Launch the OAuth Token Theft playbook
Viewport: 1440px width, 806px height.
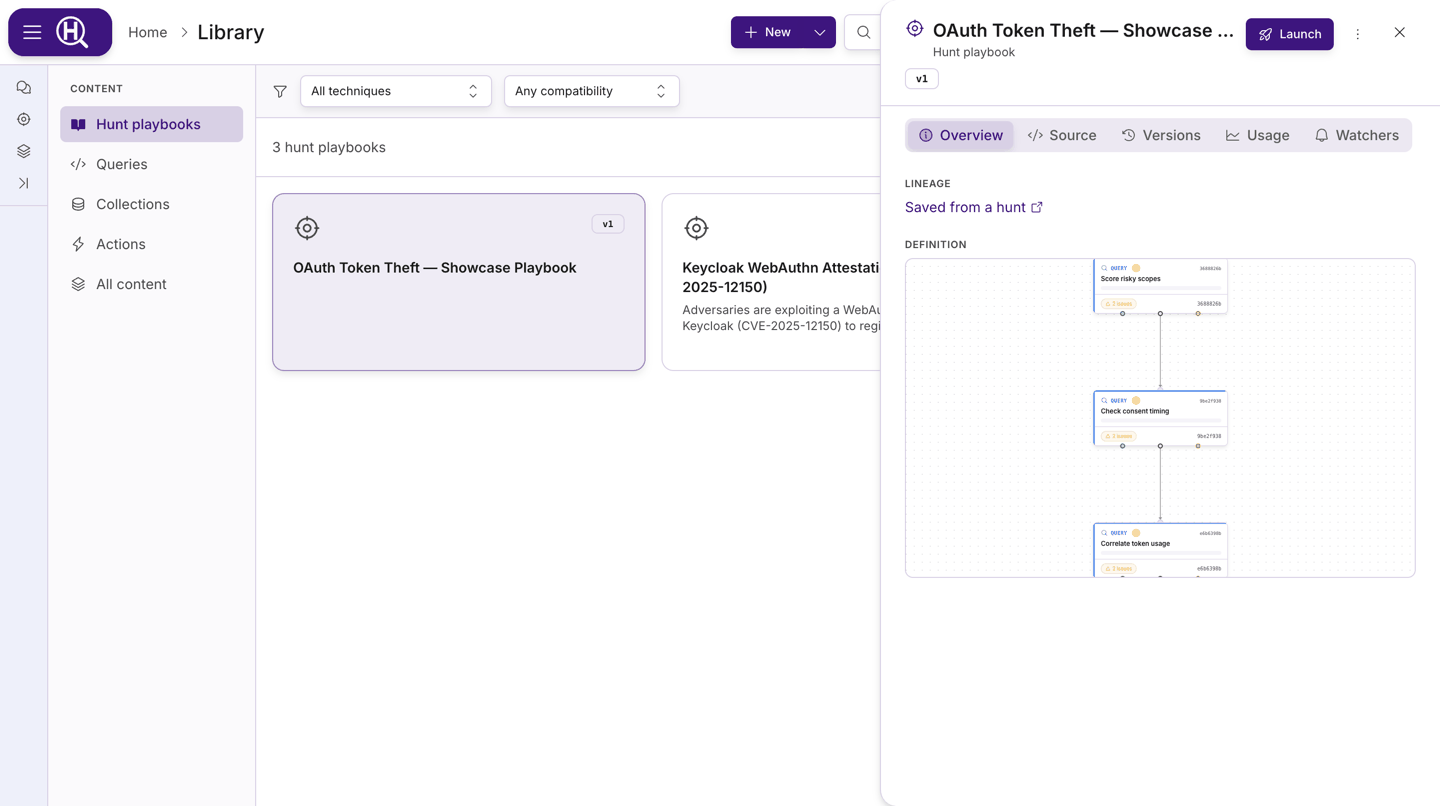tap(1290, 34)
